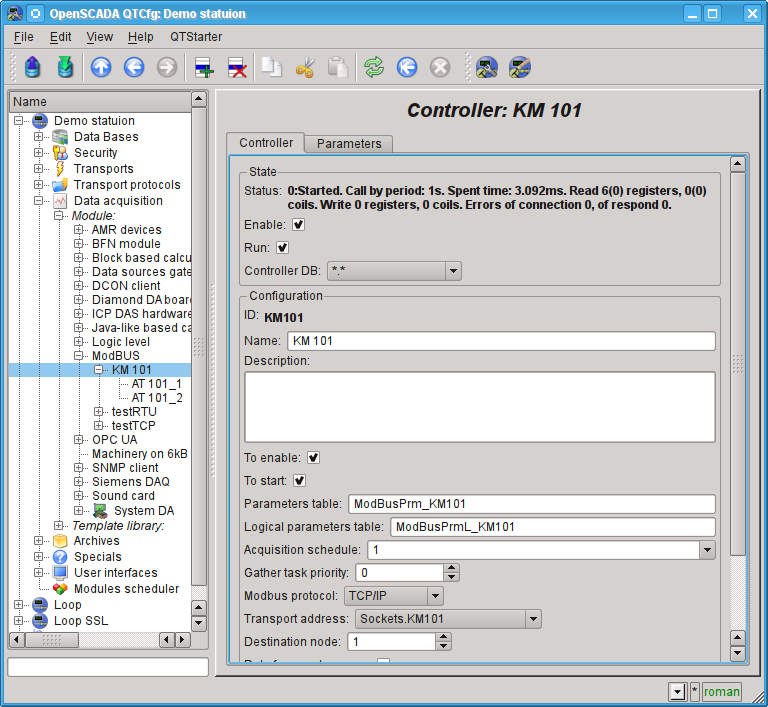This screenshot has width=768, height=707.
Task: Click the Archives tree icon
Action: (x=60, y=541)
